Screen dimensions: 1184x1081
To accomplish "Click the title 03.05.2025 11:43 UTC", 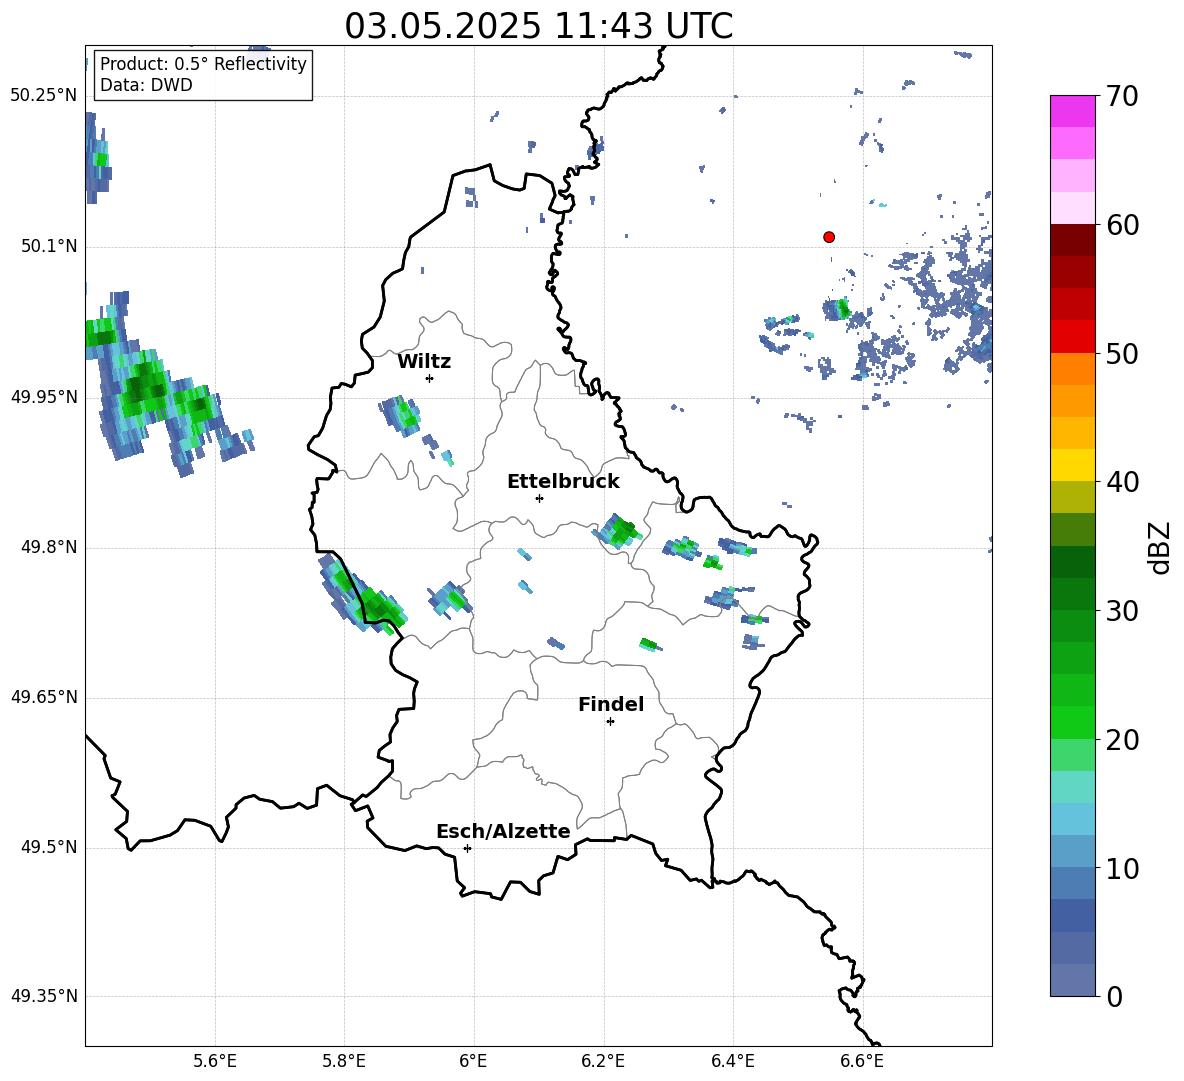I will (538, 26).
